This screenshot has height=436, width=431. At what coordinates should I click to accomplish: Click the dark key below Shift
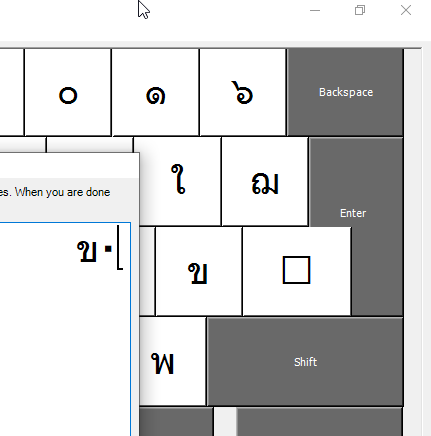[x=319, y=421]
